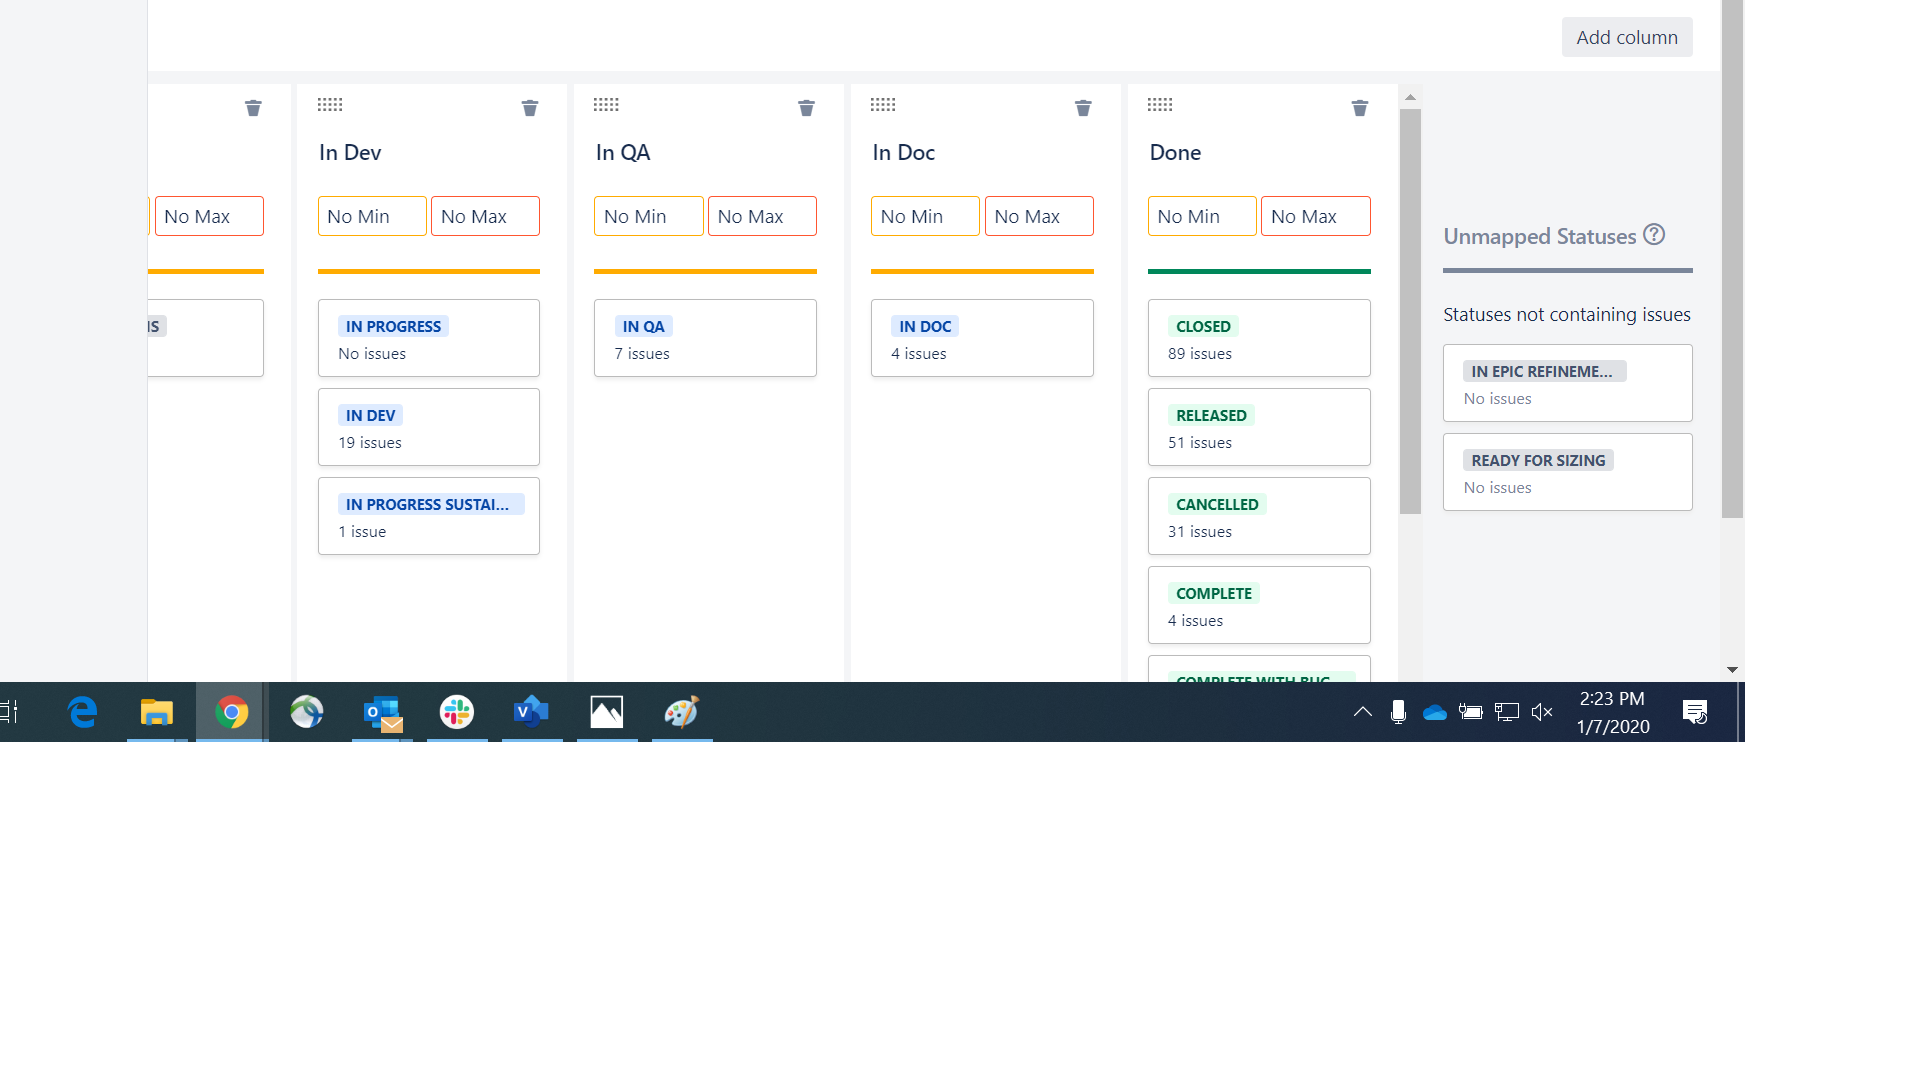Select the IN PROGRESS SUSTAI... status card
Screen dimensions: 1920x1080
tap(428, 516)
